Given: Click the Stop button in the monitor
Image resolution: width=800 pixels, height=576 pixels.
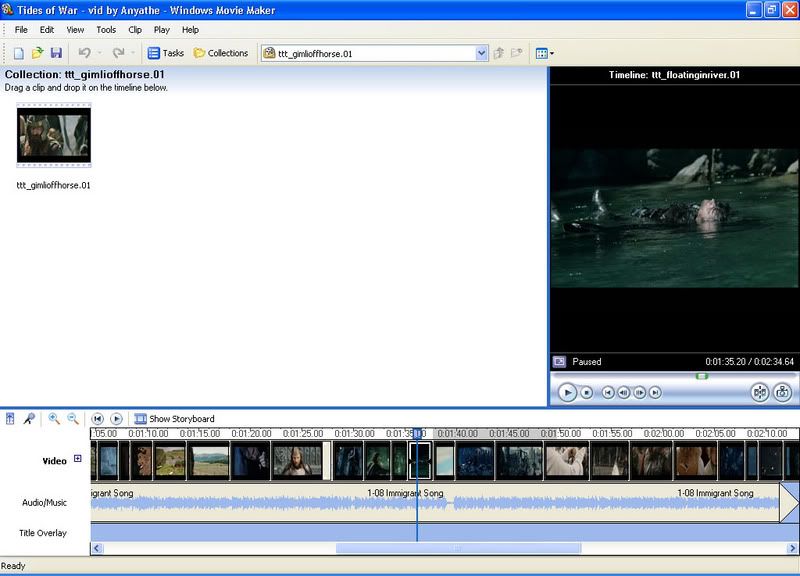Looking at the screenshot, I should pos(587,392).
